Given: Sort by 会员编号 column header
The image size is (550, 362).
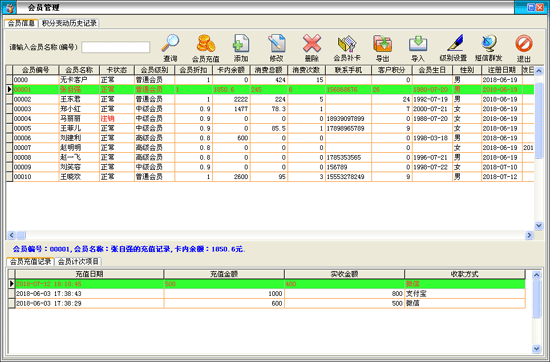Looking at the screenshot, I should (x=36, y=70).
